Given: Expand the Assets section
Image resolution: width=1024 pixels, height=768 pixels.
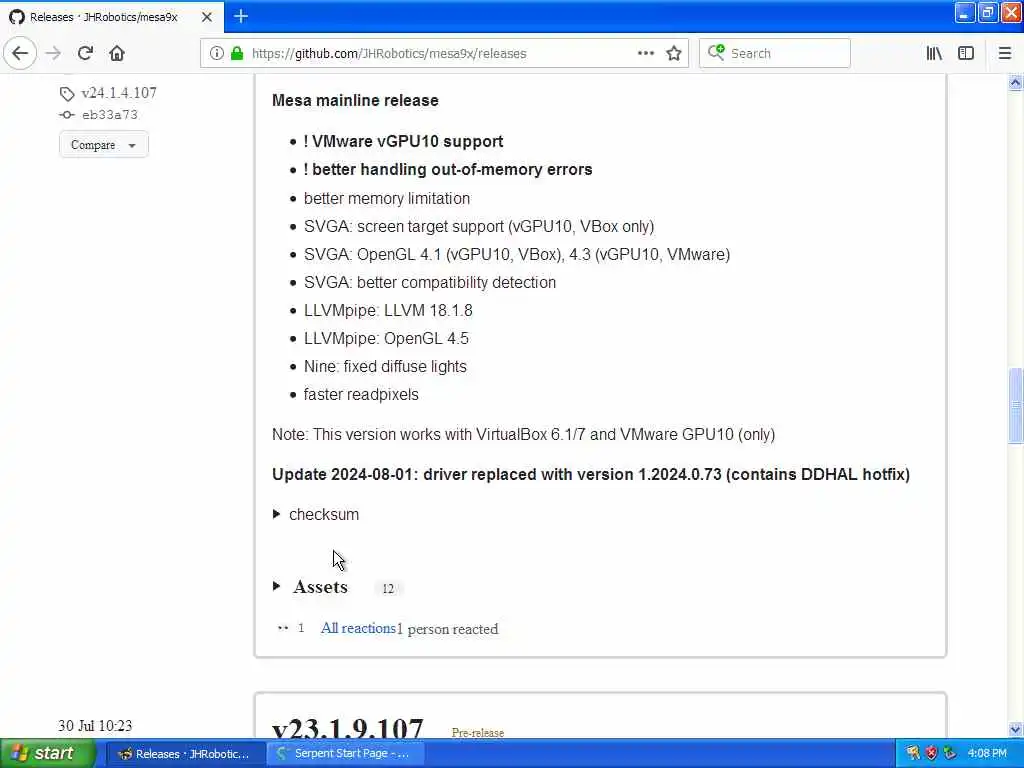Looking at the screenshot, I should 311,587.
